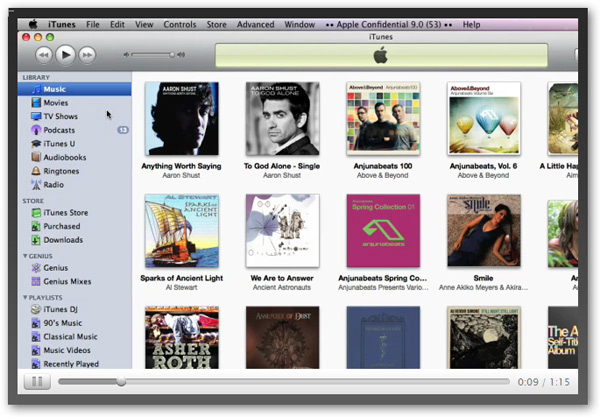Open the iTunes application menu
The image size is (600, 417).
(x=62, y=24)
